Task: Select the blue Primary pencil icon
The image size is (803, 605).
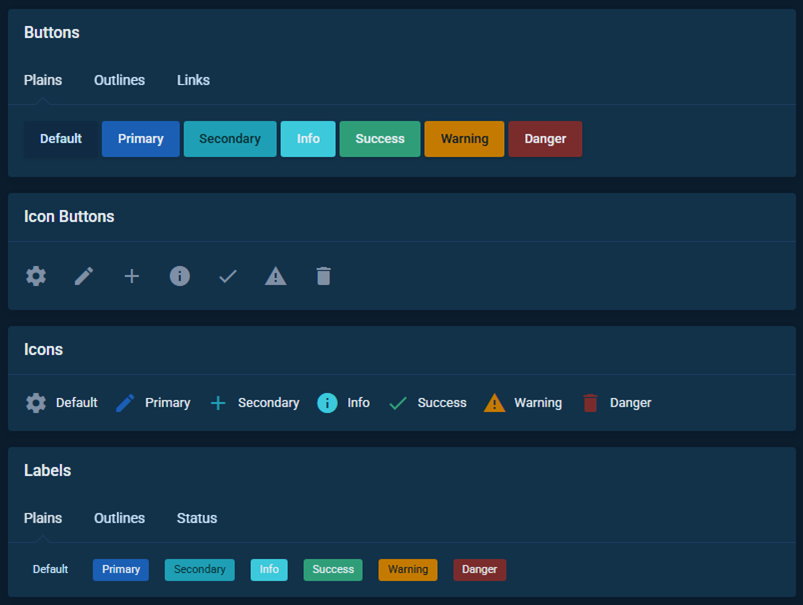Action: pos(125,403)
